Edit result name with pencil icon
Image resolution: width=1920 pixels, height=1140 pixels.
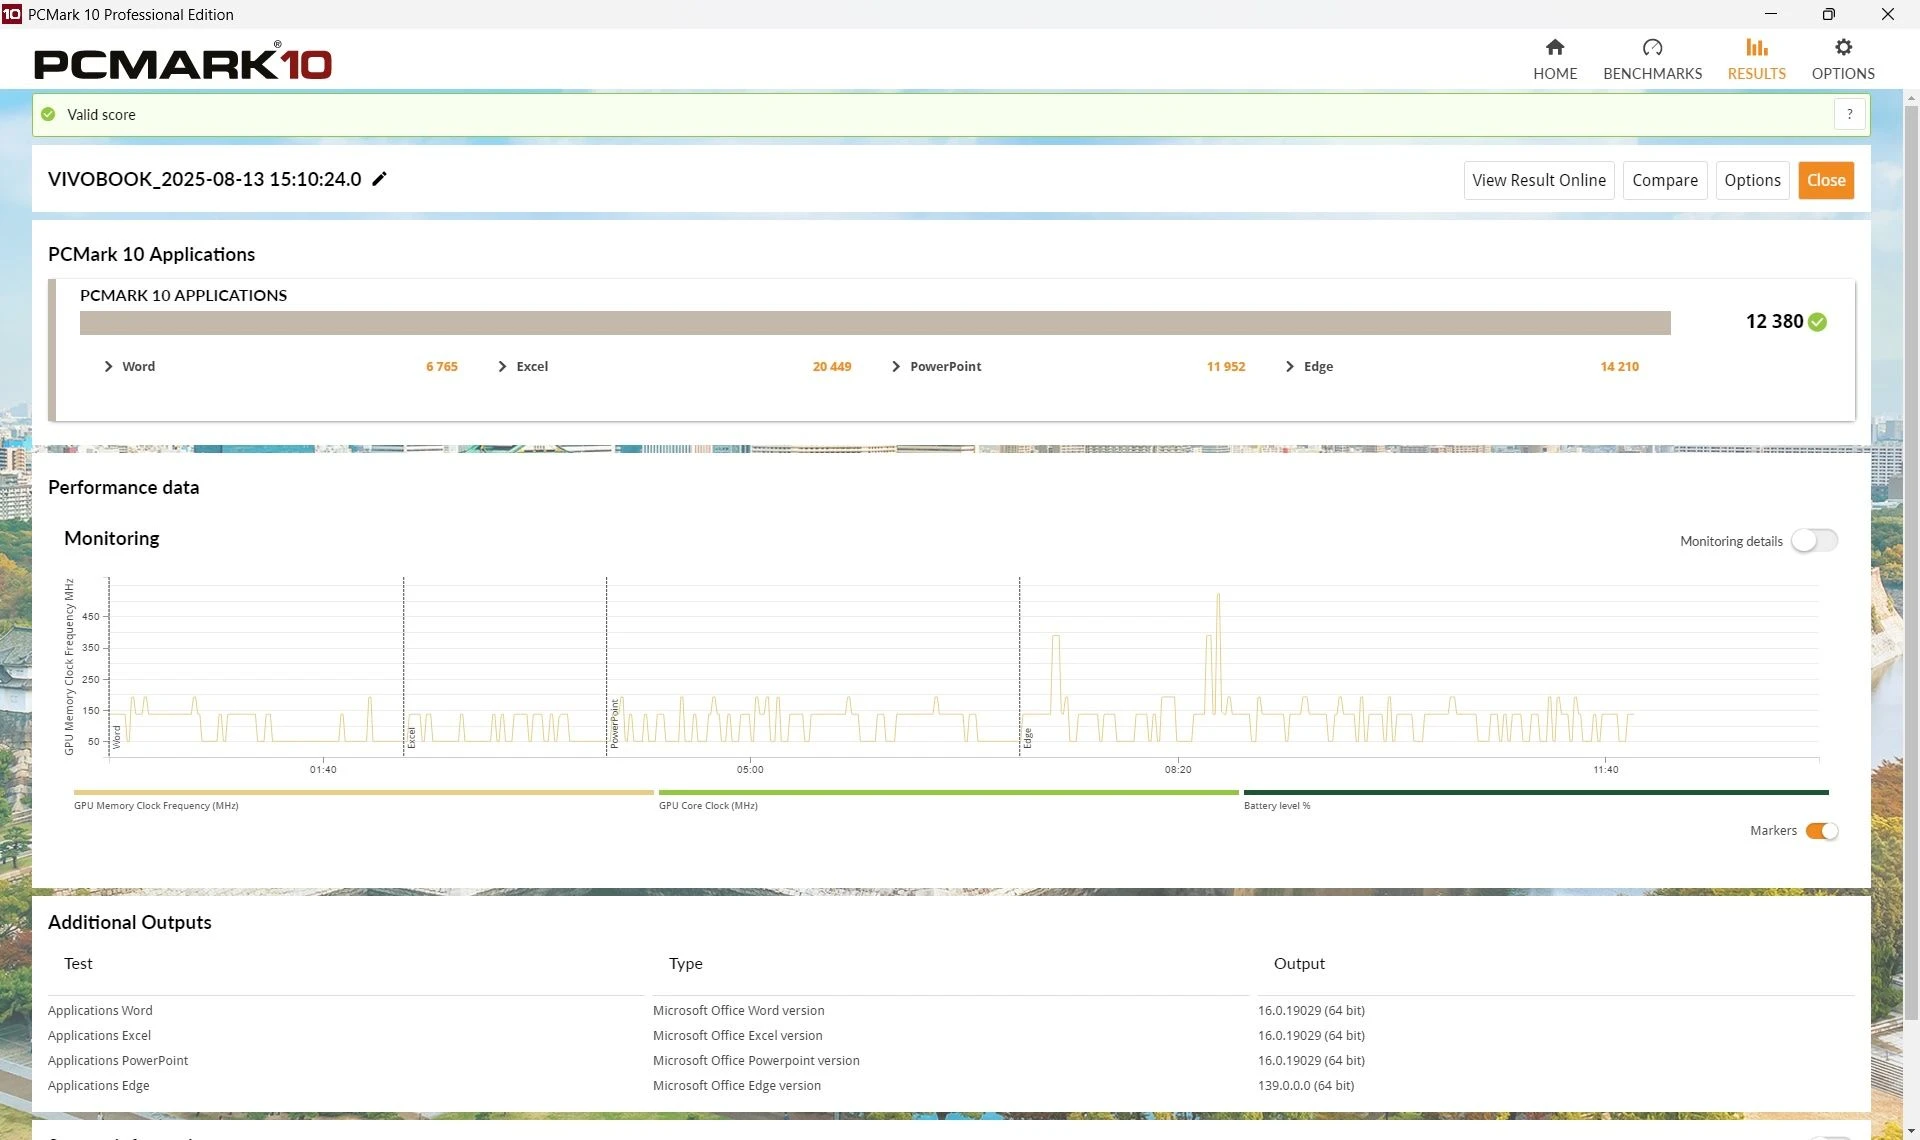tap(379, 179)
